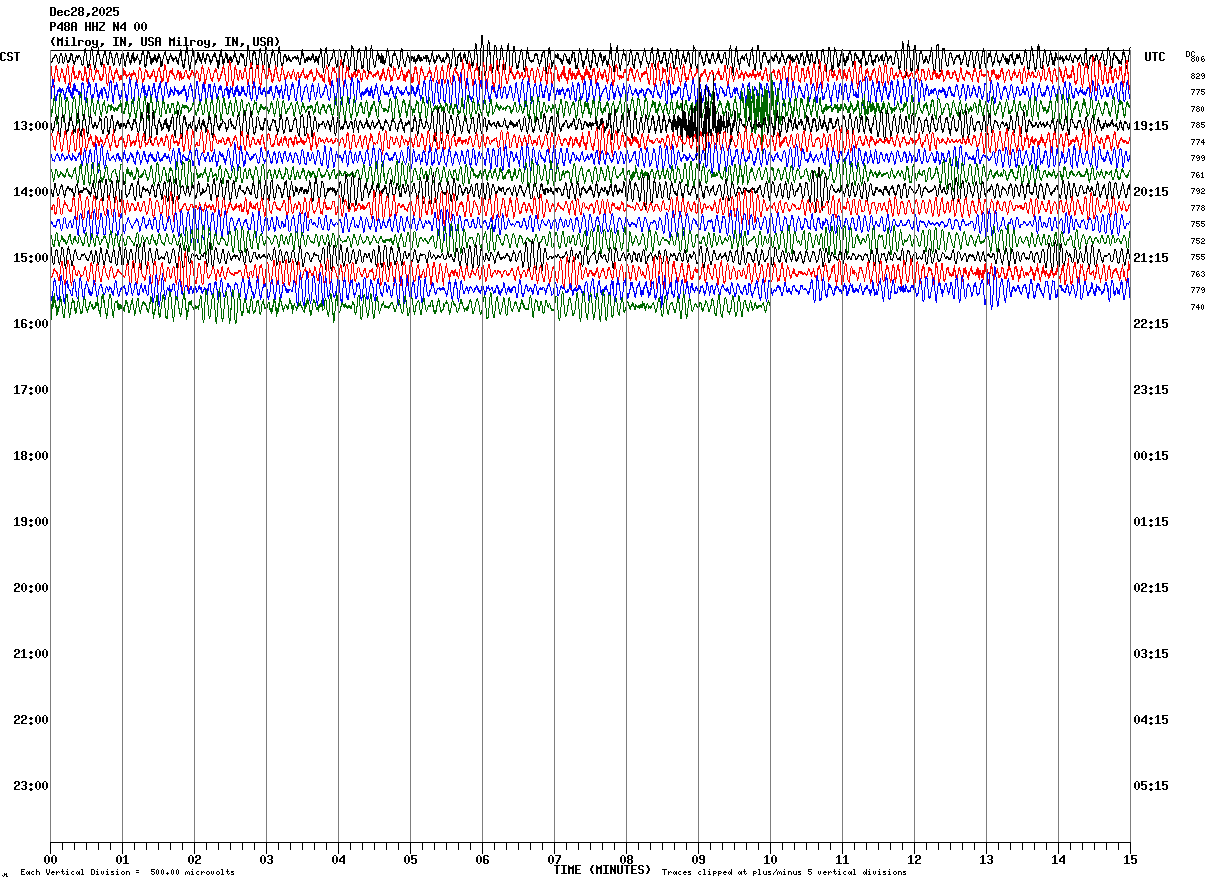Viewport: 1210px width, 886px height.
Task: Click minute 11 on the time axis
Action: tap(842, 859)
